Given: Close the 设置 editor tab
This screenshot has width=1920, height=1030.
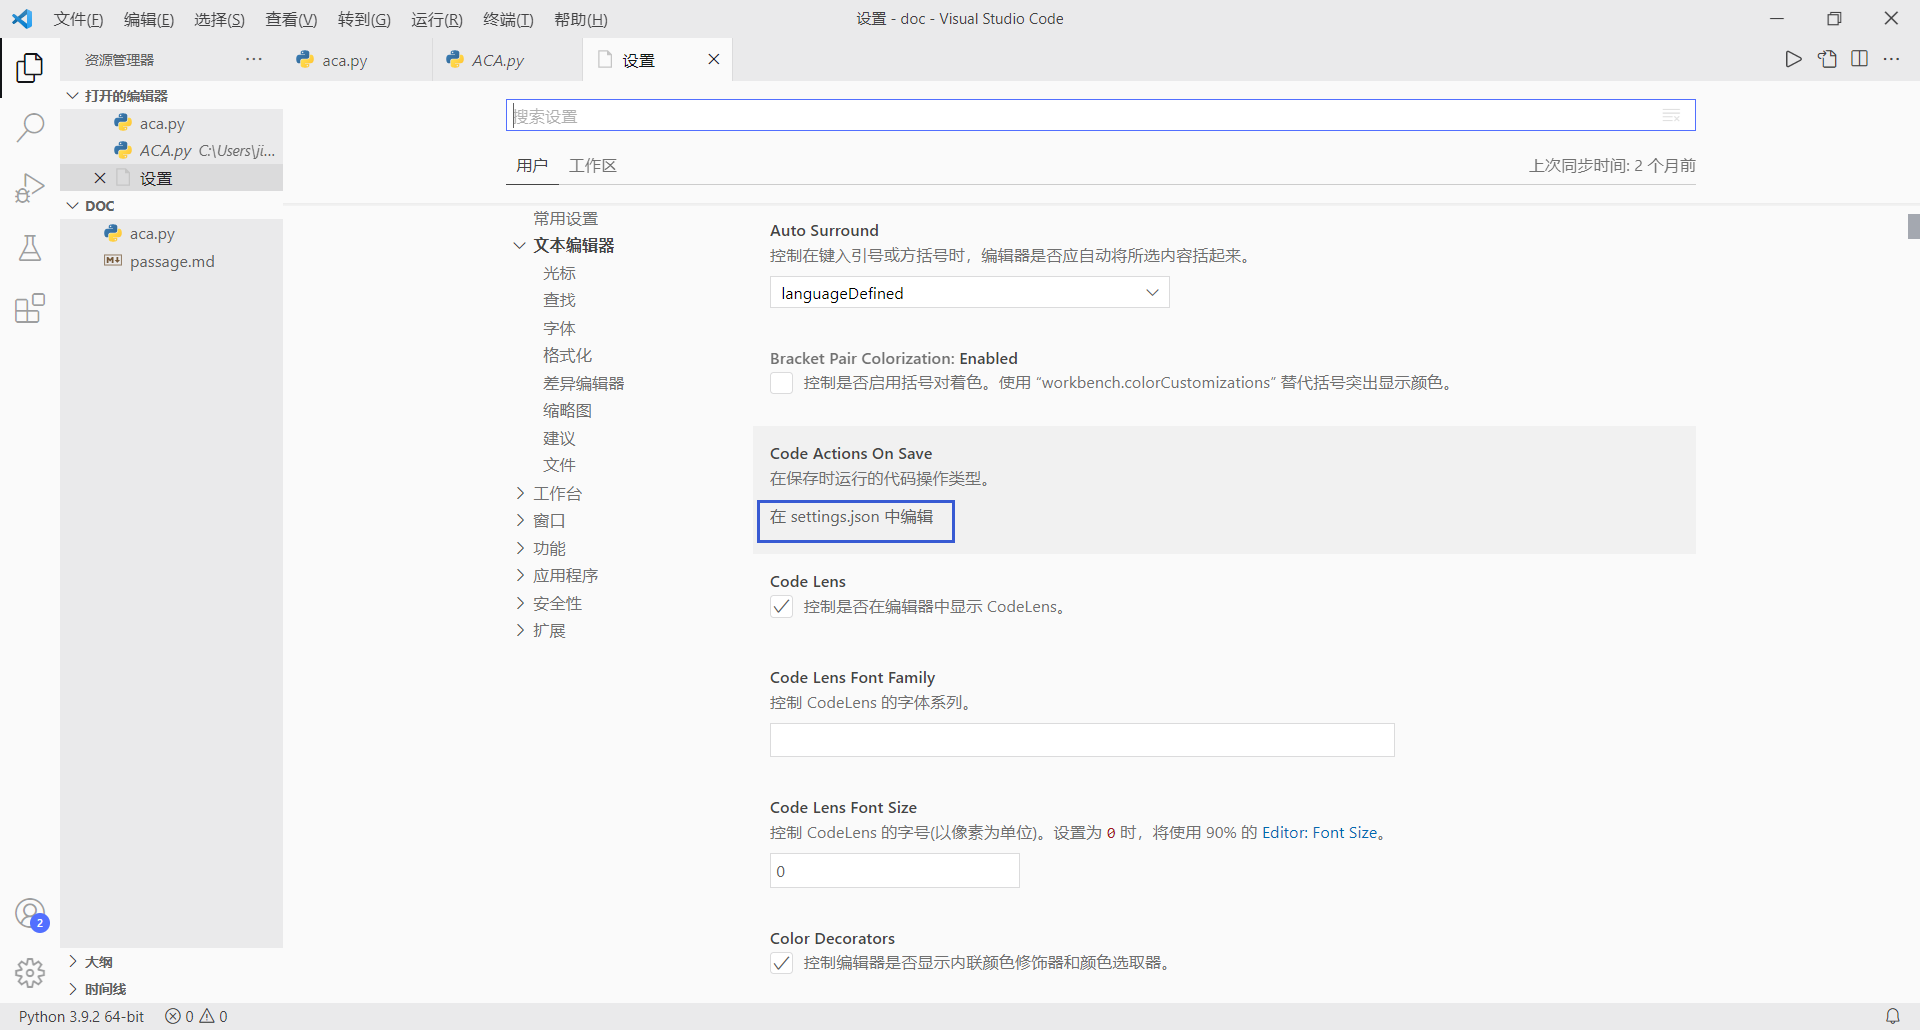Looking at the screenshot, I should (x=714, y=59).
